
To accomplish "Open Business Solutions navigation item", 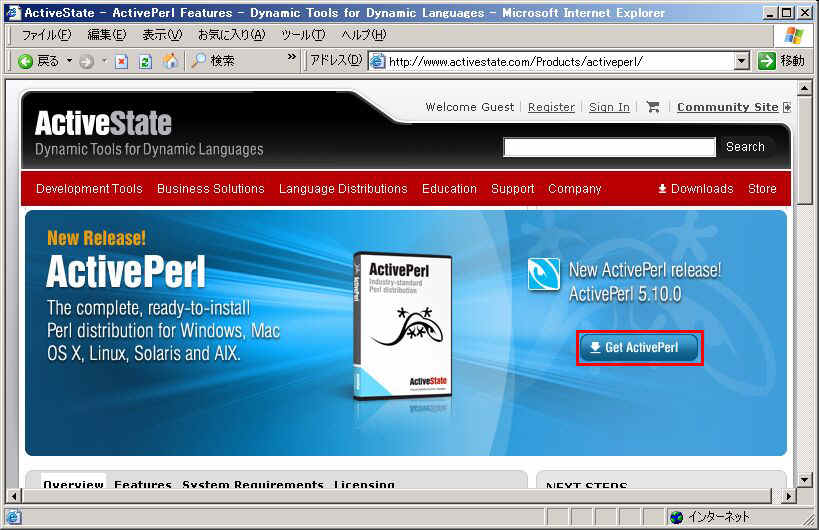I will [210, 189].
